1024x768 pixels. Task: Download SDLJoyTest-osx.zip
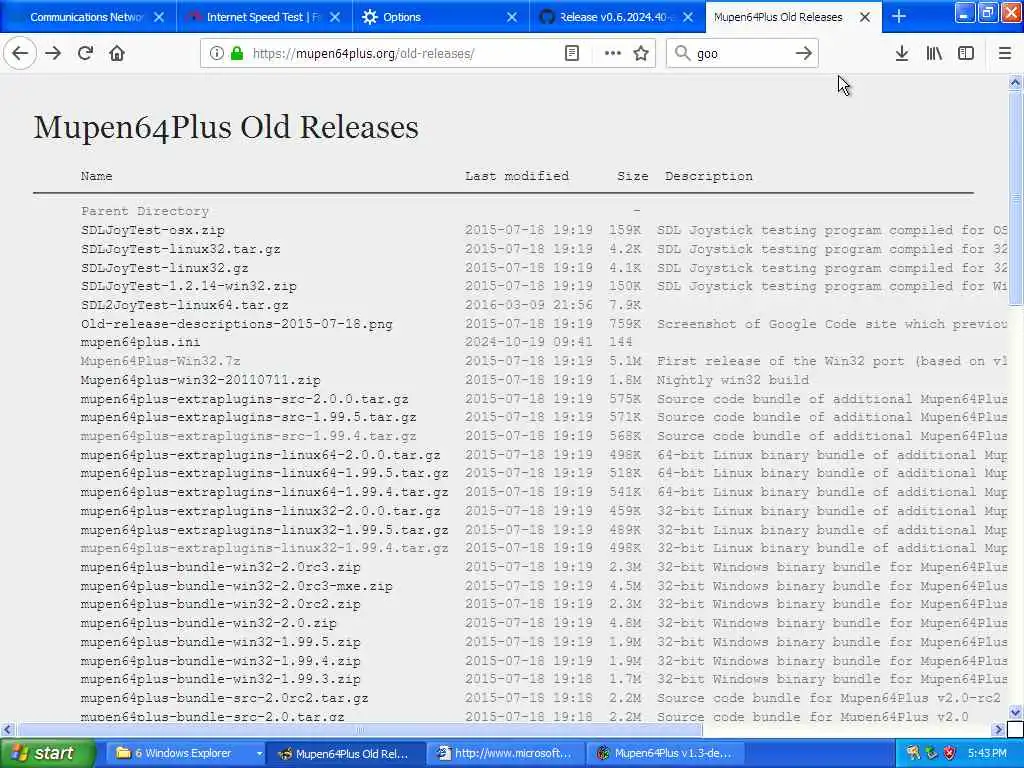(x=153, y=230)
